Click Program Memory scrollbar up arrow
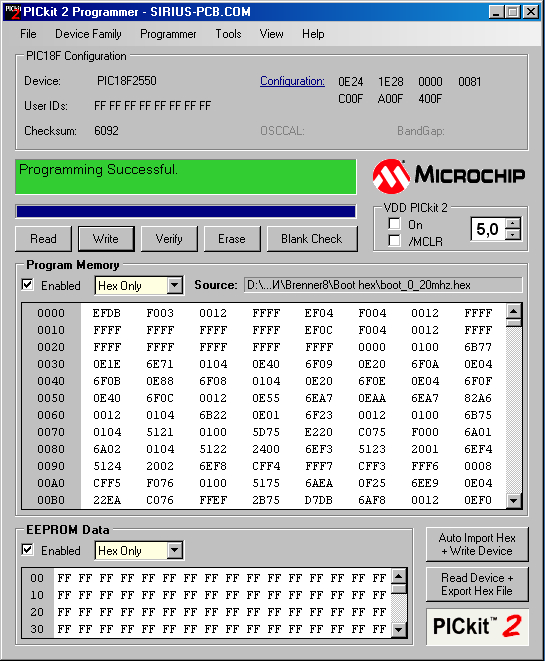 click(x=514, y=312)
